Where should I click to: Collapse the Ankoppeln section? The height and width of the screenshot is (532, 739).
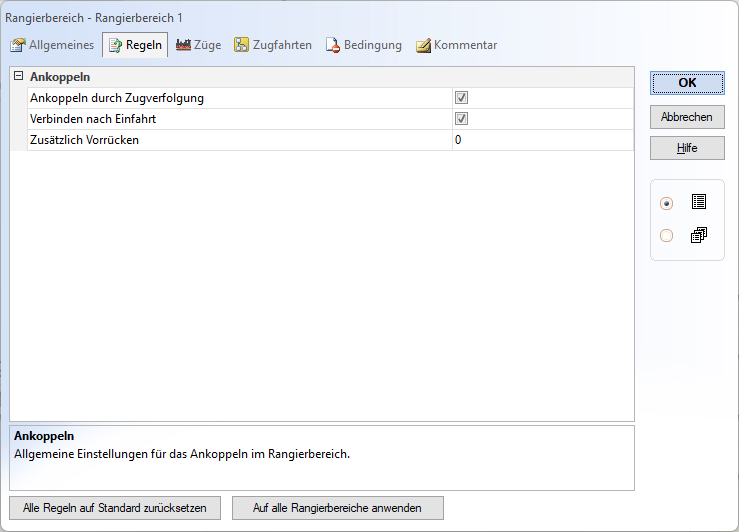18,76
